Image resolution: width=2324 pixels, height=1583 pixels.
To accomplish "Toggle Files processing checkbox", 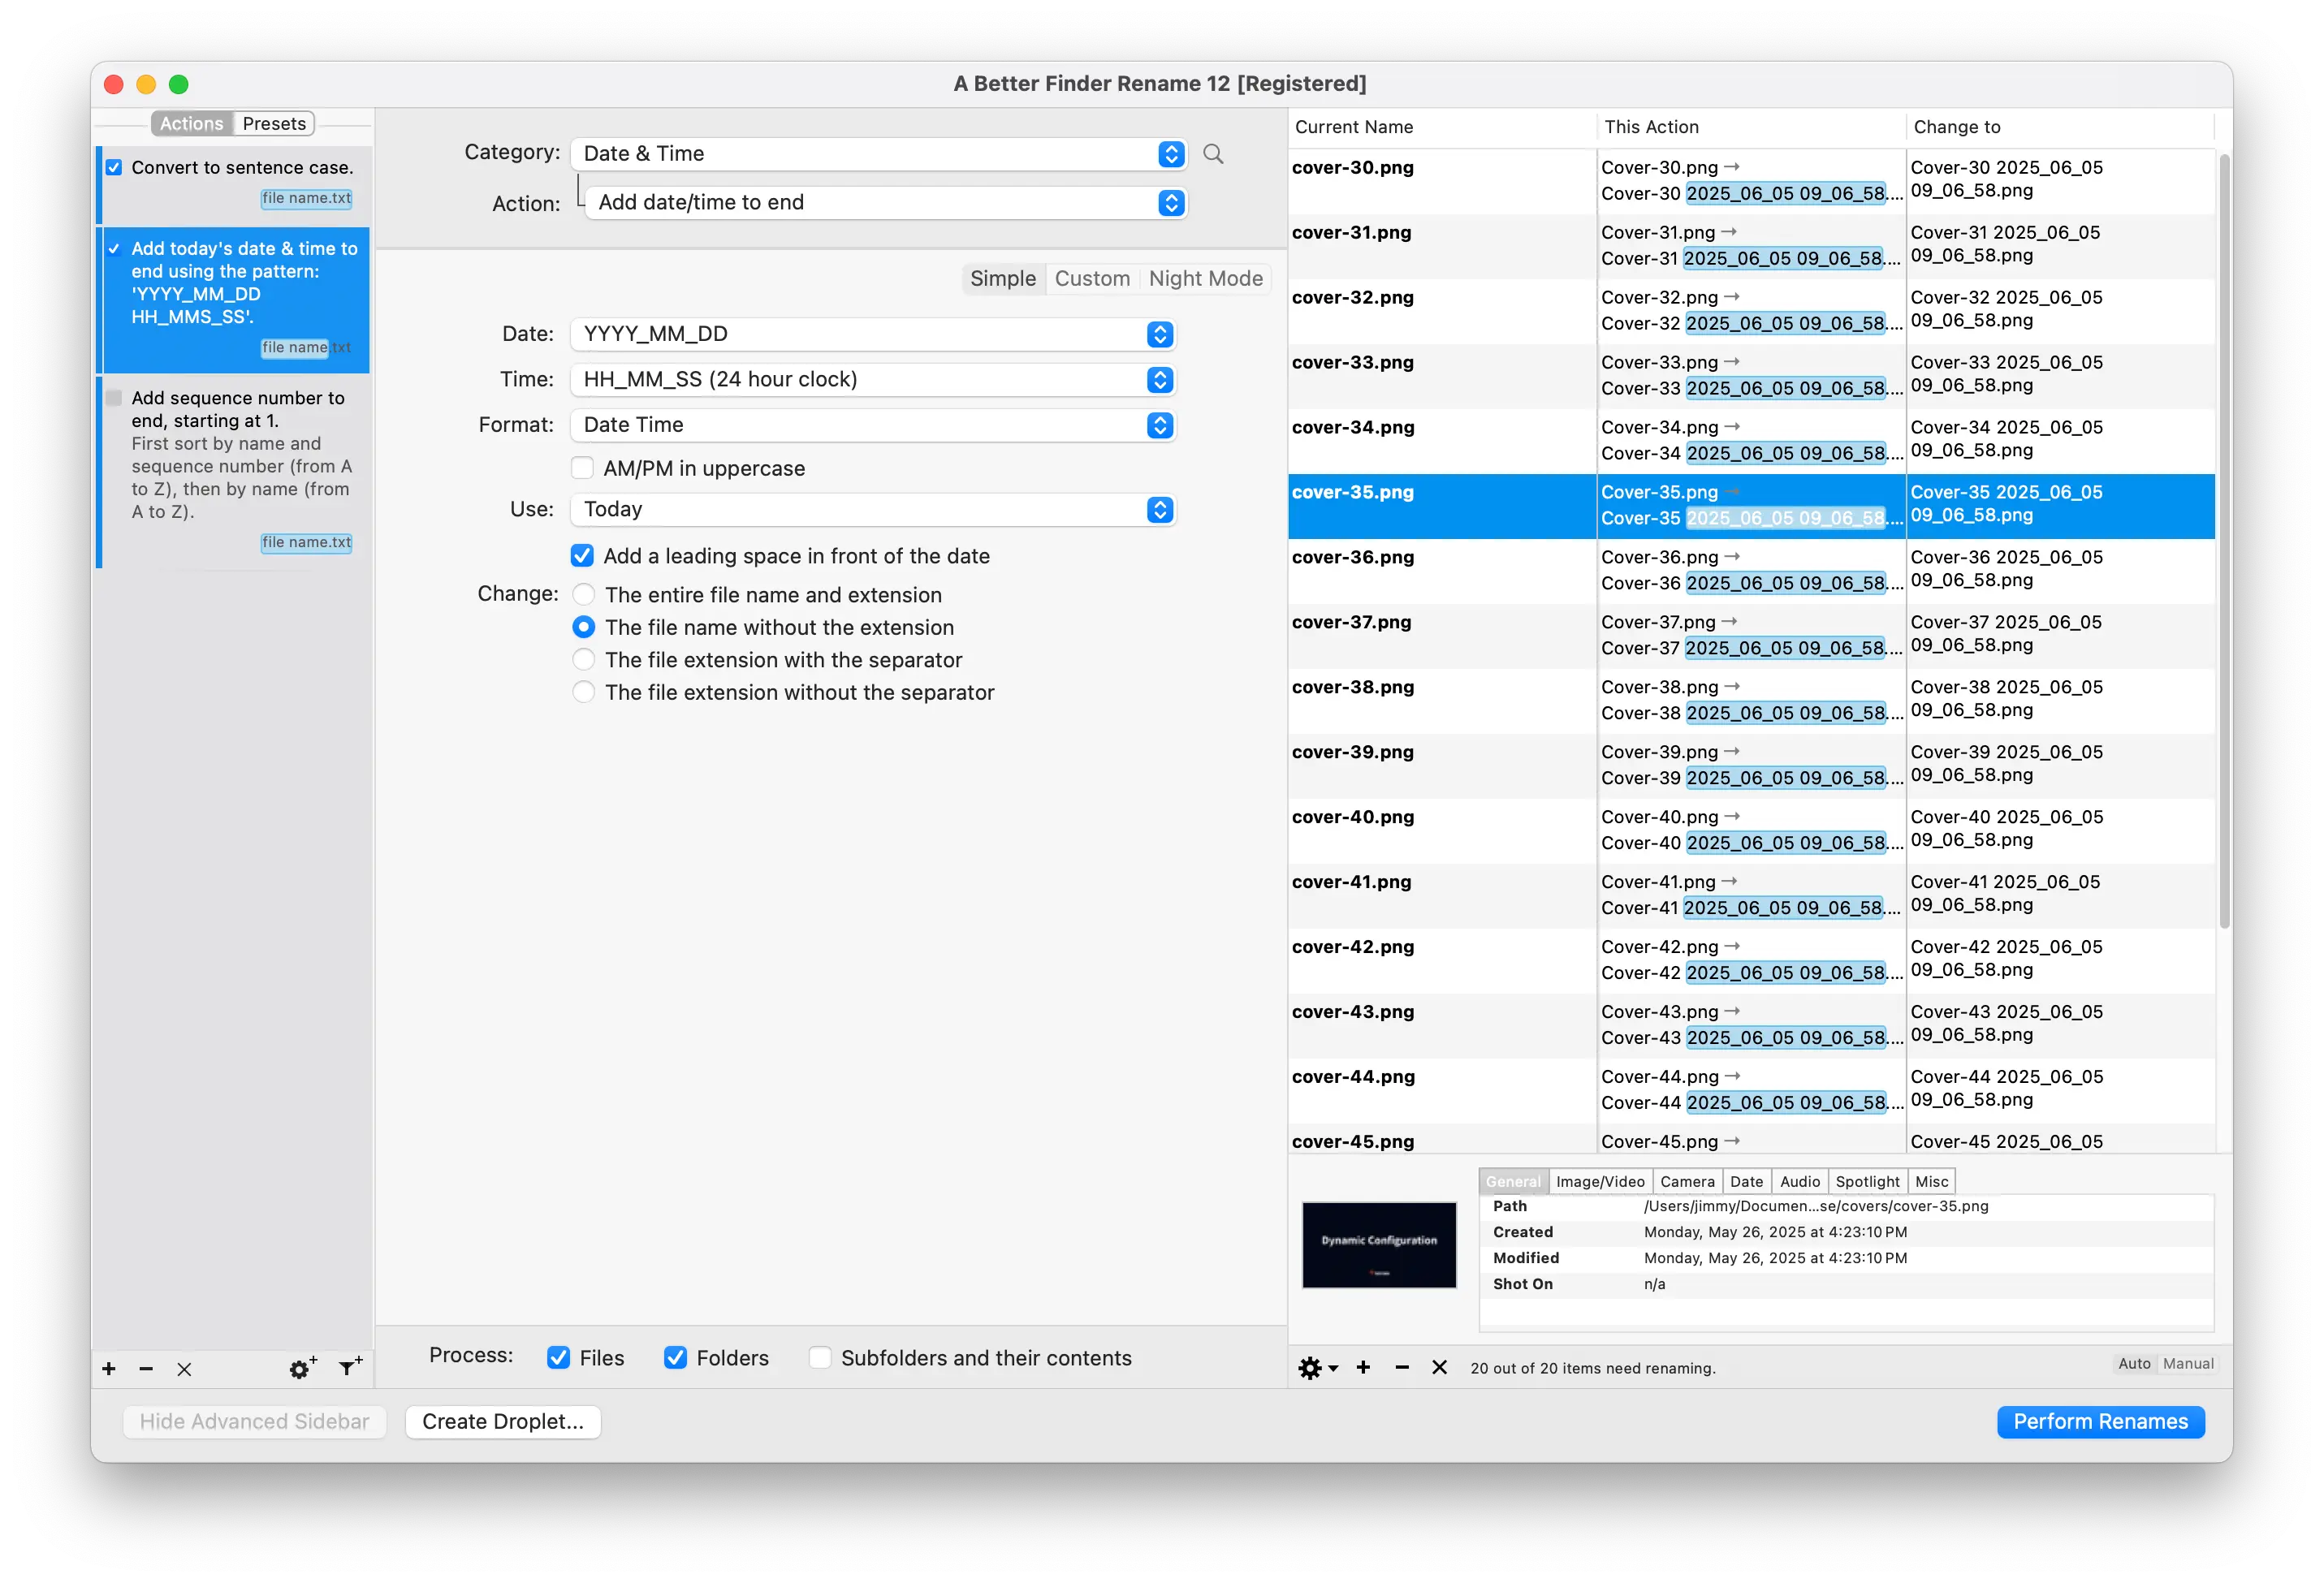I will click(559, 1358).
